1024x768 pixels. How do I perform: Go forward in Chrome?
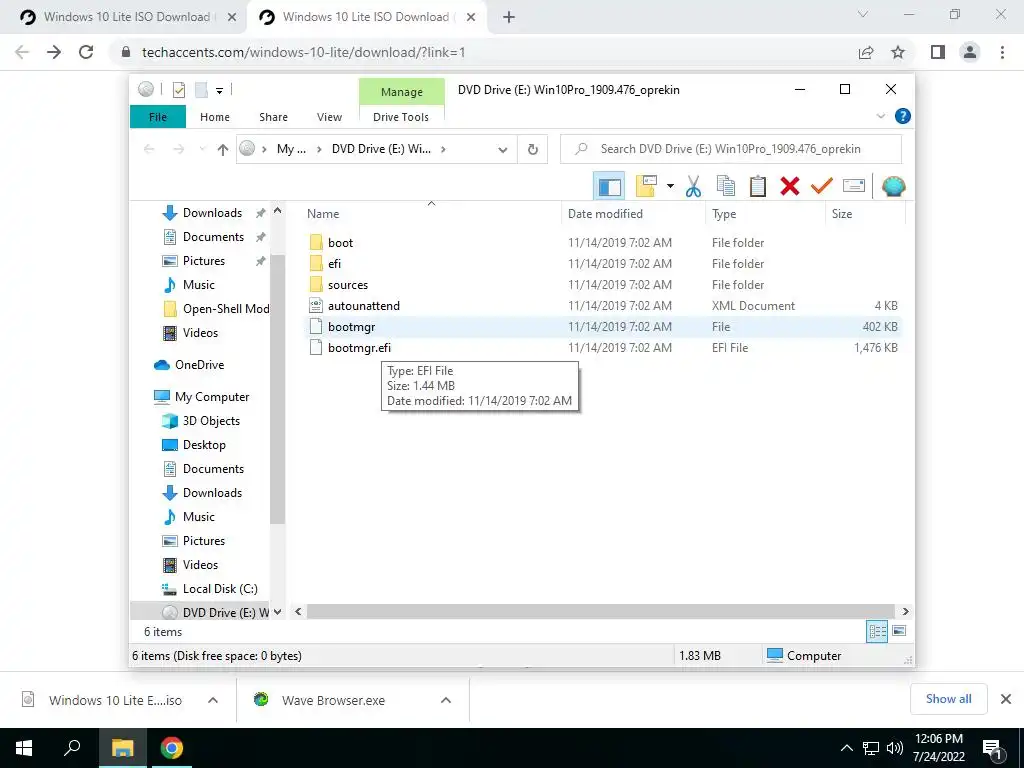(x=54, y=52)
